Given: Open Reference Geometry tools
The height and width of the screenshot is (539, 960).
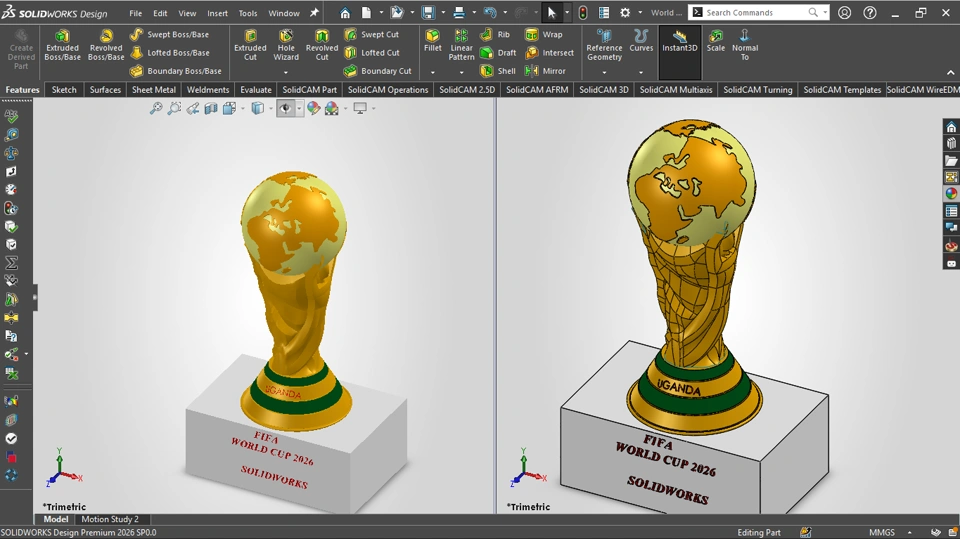Looking at the screenshot, I should tap(604, 45).
